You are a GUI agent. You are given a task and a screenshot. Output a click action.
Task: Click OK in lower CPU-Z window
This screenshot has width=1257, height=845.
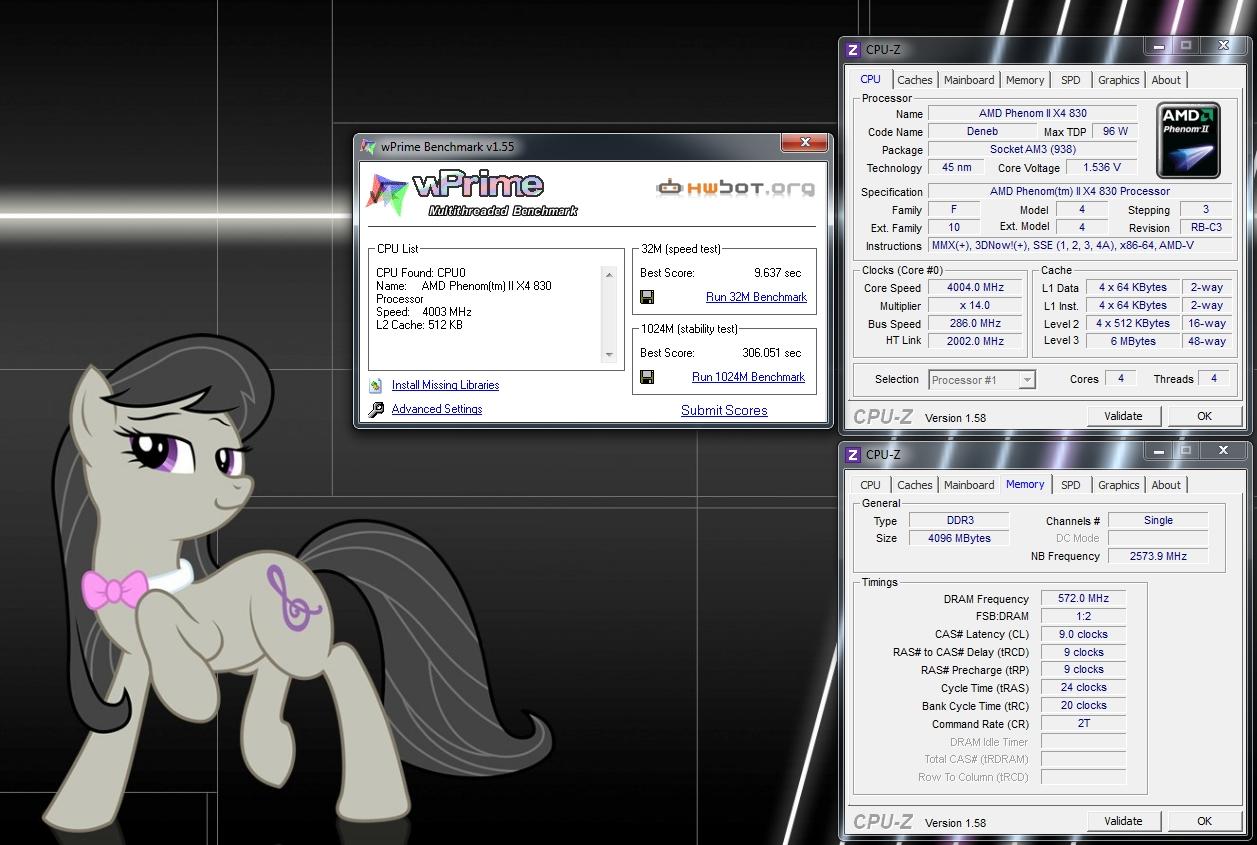click(1204, 821)
